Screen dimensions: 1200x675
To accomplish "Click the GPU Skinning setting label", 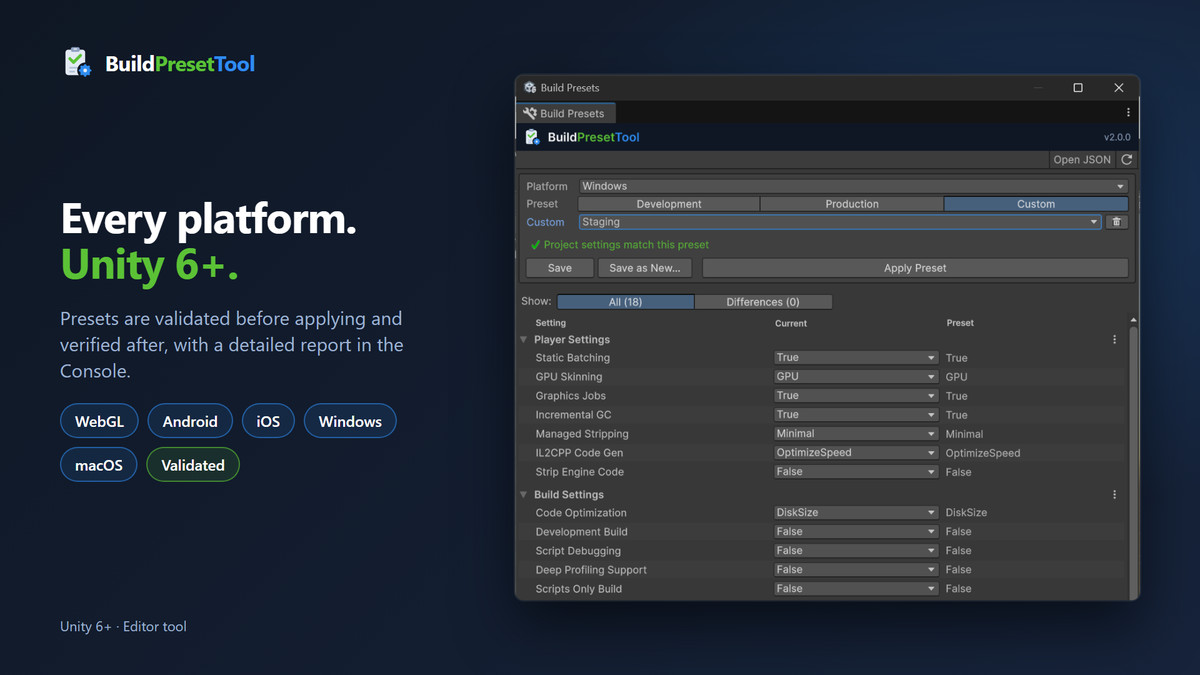I will 569,377.
